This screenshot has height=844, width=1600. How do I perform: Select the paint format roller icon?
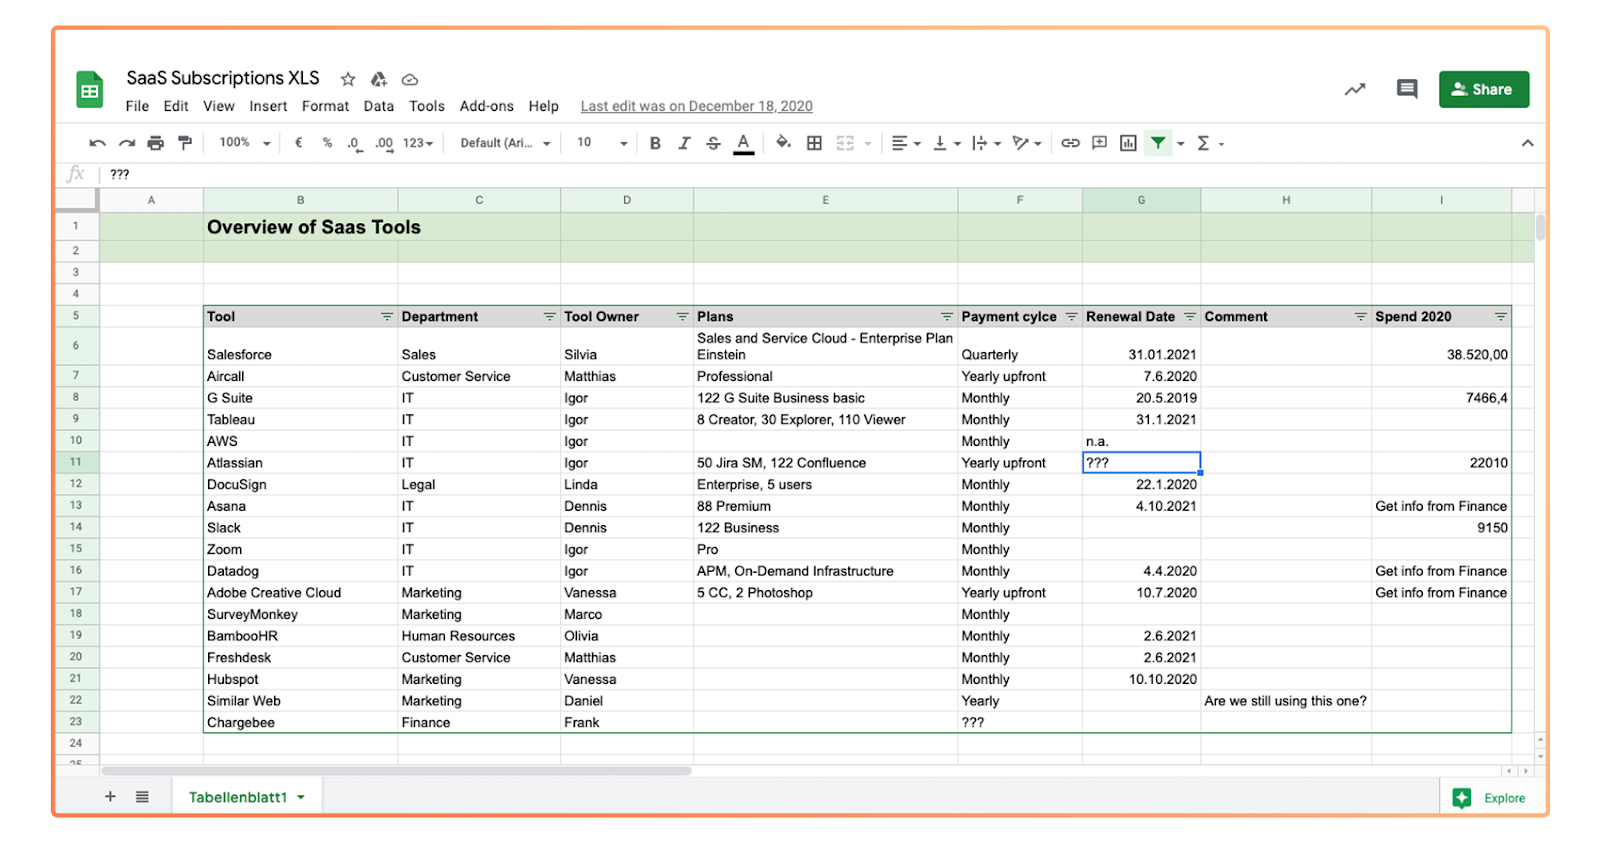184,143
